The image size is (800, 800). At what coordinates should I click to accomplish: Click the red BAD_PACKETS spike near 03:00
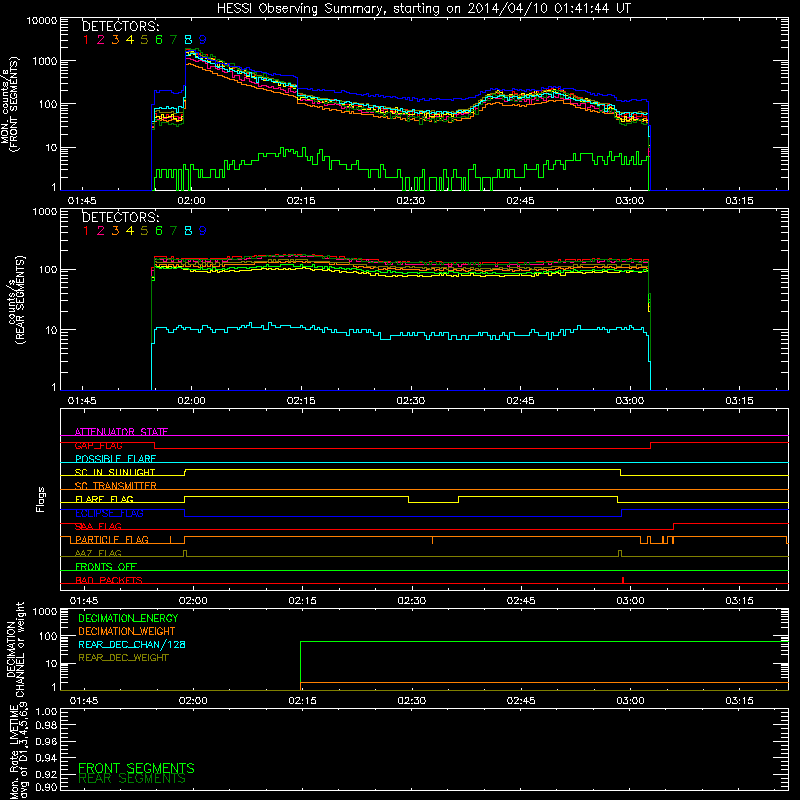[x=623, y=580]
